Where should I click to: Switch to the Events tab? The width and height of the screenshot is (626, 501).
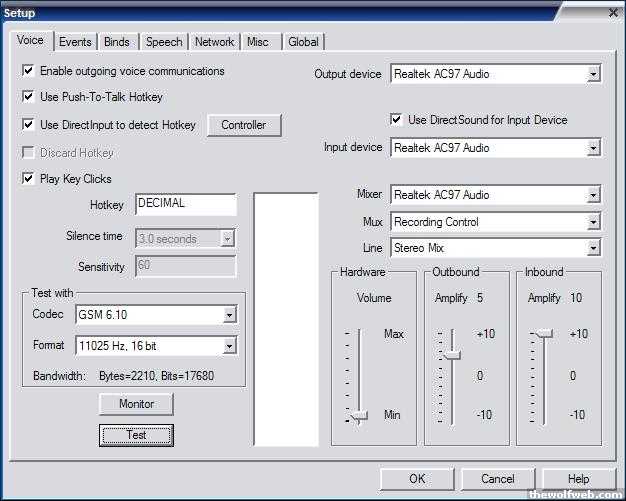pos(75,42)
